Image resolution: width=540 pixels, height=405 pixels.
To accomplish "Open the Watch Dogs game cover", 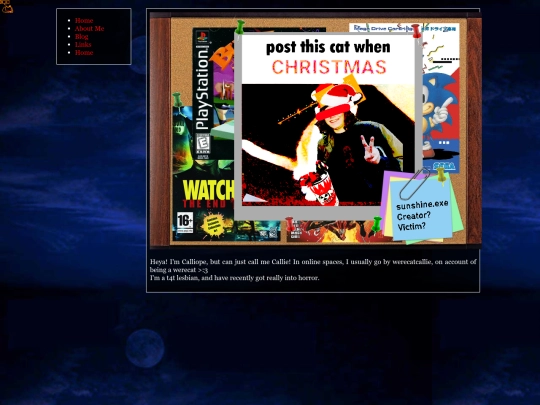I will [x=203, y=200].
